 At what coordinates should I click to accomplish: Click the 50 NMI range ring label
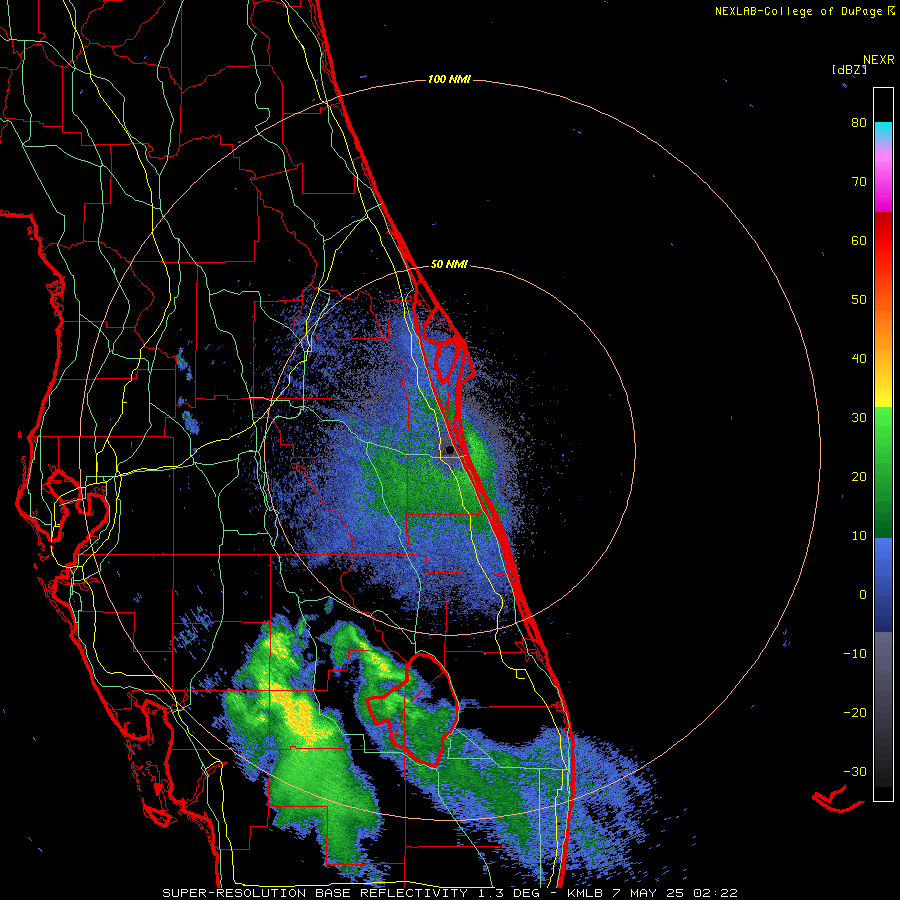click(x=449, y=265)
